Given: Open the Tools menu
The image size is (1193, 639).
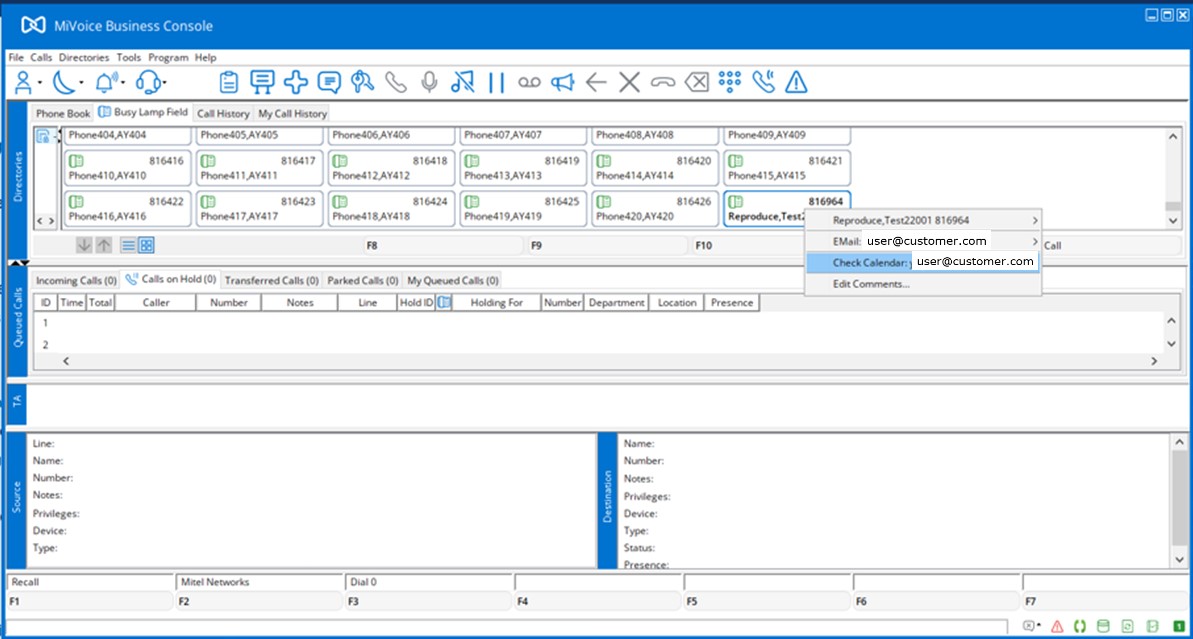Looking at the screenshot, I should click(x=129, y=57).
